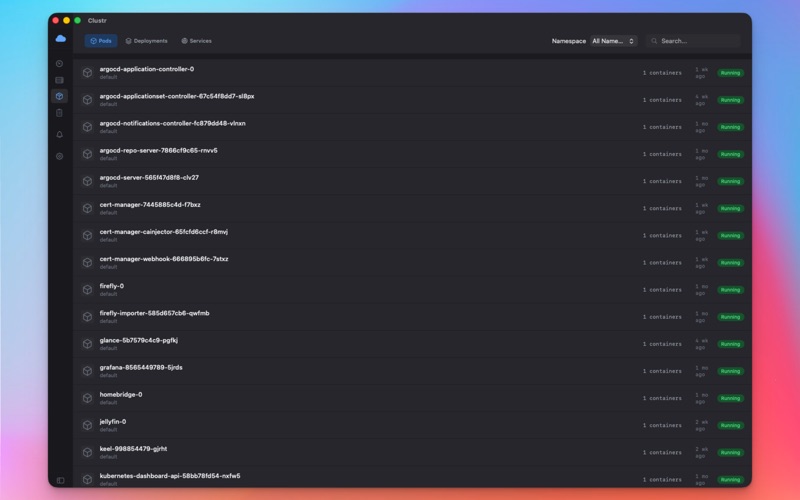Viewport: 800px width, 500px height.
Task: Click the age text on jellyfin-0 row
Action: [702, 425]
